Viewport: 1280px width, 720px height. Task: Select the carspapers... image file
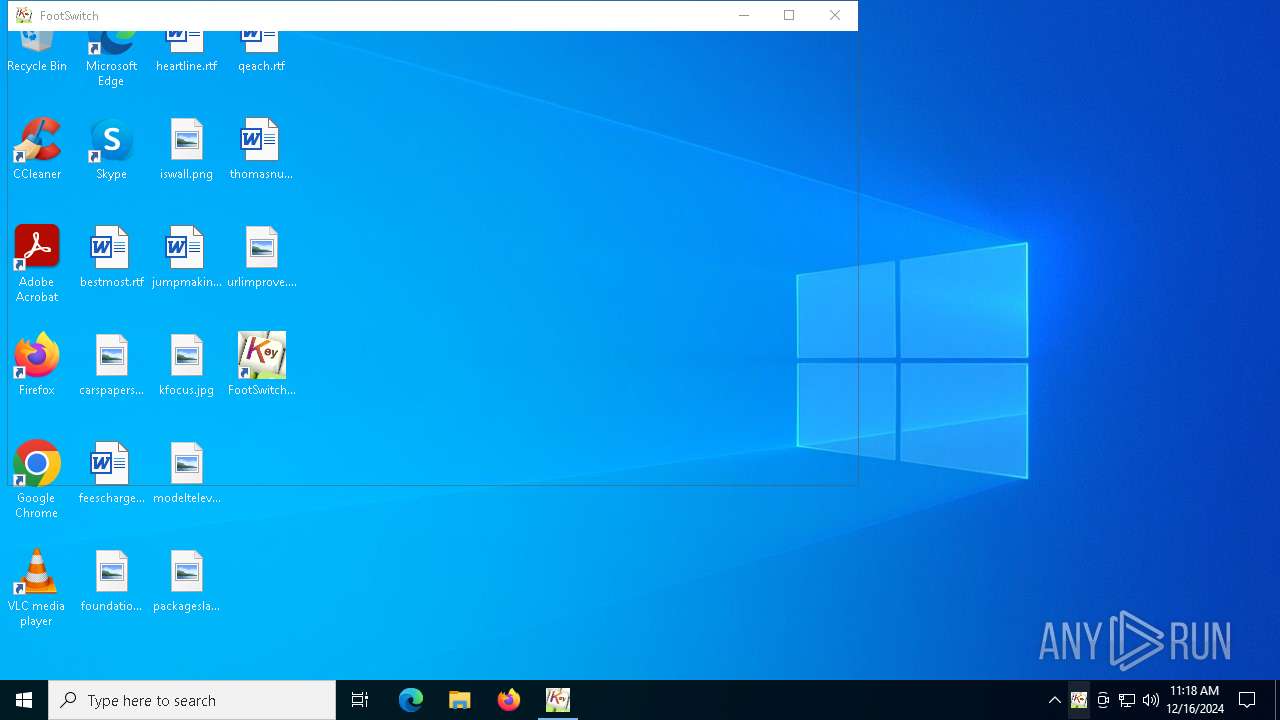tap(111, 365)
